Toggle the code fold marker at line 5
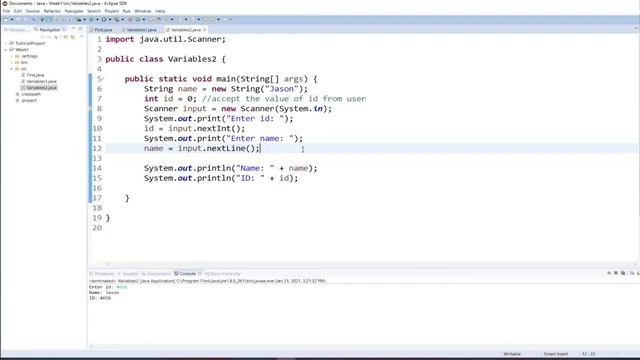This screenshot has height=360, width=640. click(103, 78)
